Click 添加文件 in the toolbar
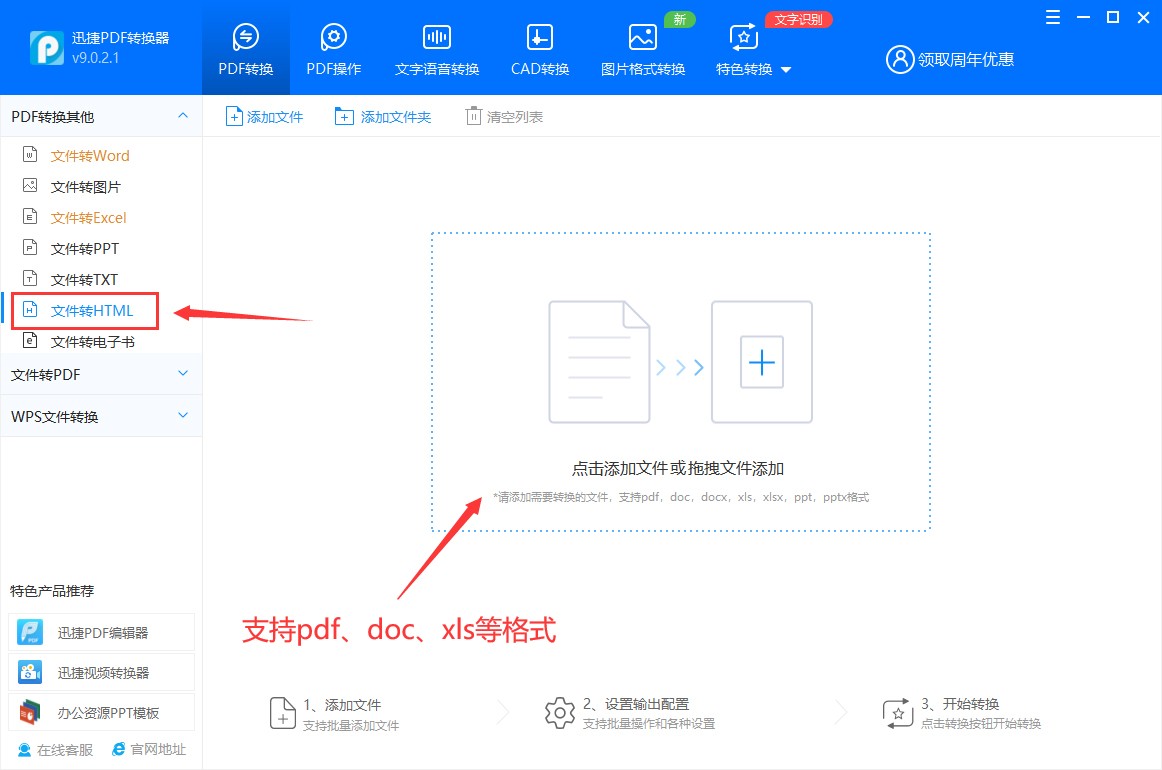The width and height of the screenshot is (1162, 770). pyautogui.click(x=265, y=116)
